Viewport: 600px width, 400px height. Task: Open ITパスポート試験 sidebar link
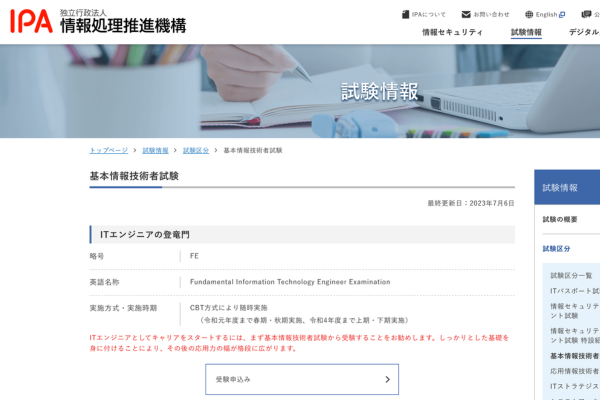point(575,291)
